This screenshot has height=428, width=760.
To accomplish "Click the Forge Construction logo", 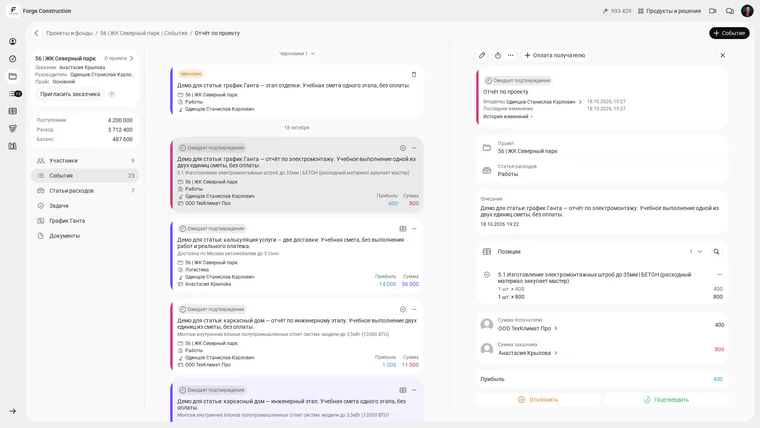I will pyautogui.click(x=13, y=11).
